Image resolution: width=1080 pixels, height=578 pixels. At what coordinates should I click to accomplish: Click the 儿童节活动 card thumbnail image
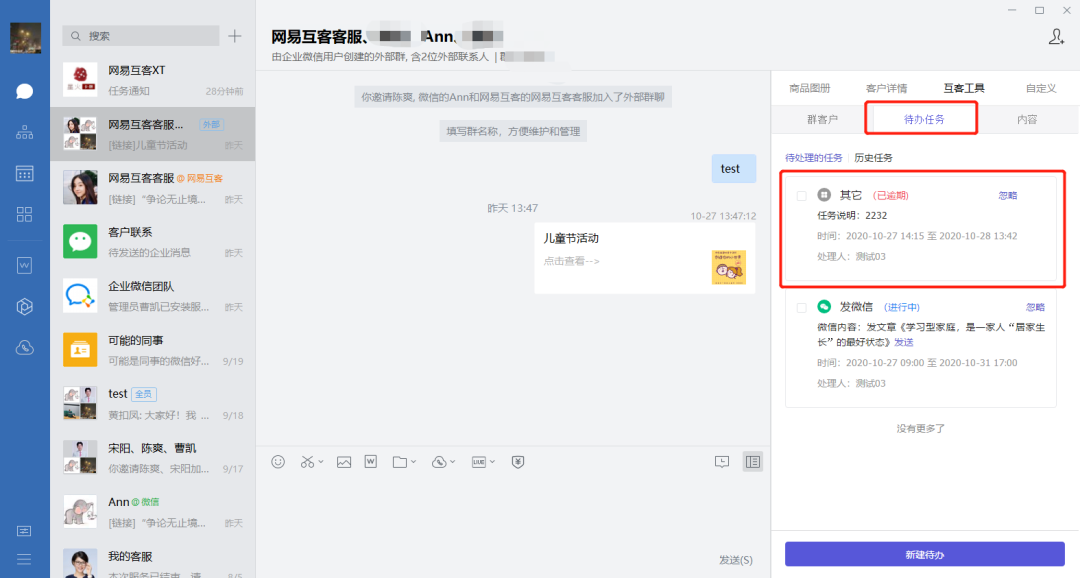coord(729,267)
